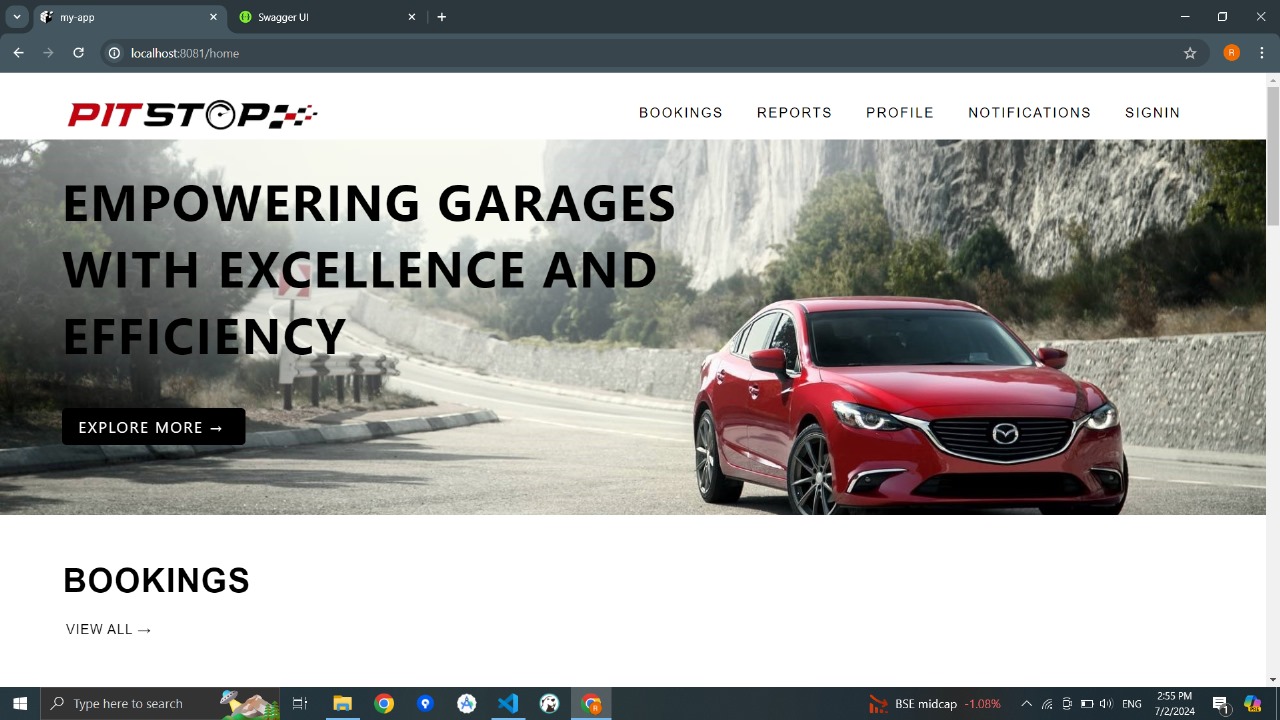The width and height of the screenshot is (1280, 720).
Task: Bookmark this page with star icon
Action: (x=1190, y=53)
